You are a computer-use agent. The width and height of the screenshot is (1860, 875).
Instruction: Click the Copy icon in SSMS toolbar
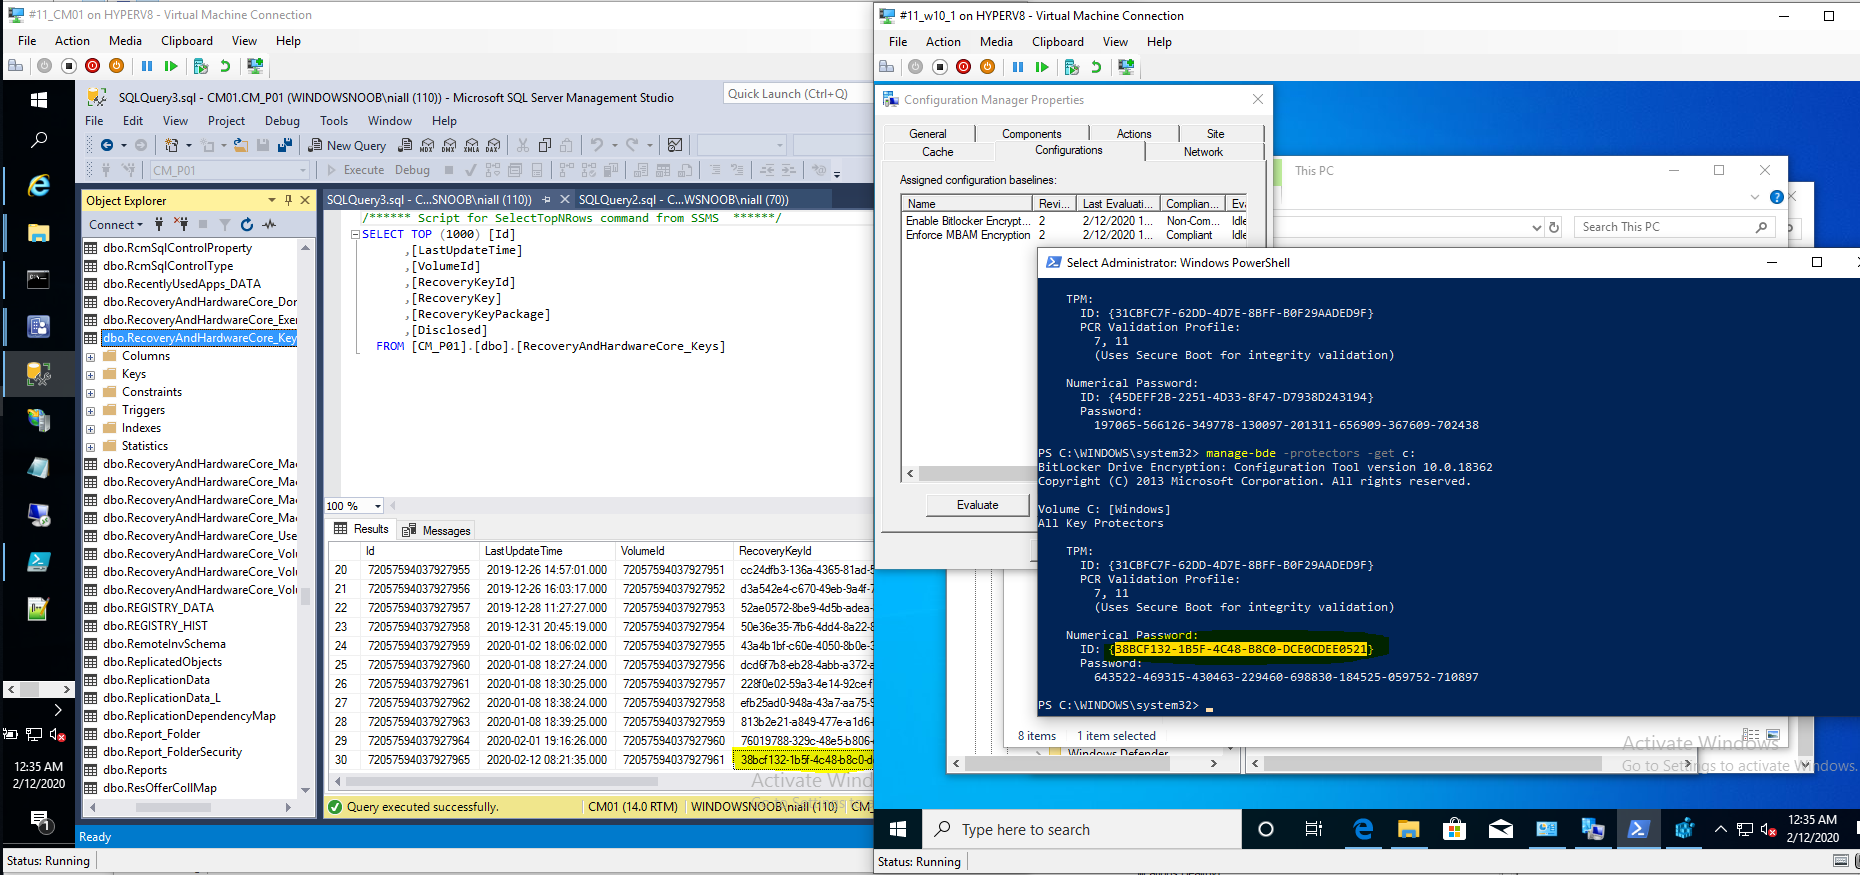point(545,145)
